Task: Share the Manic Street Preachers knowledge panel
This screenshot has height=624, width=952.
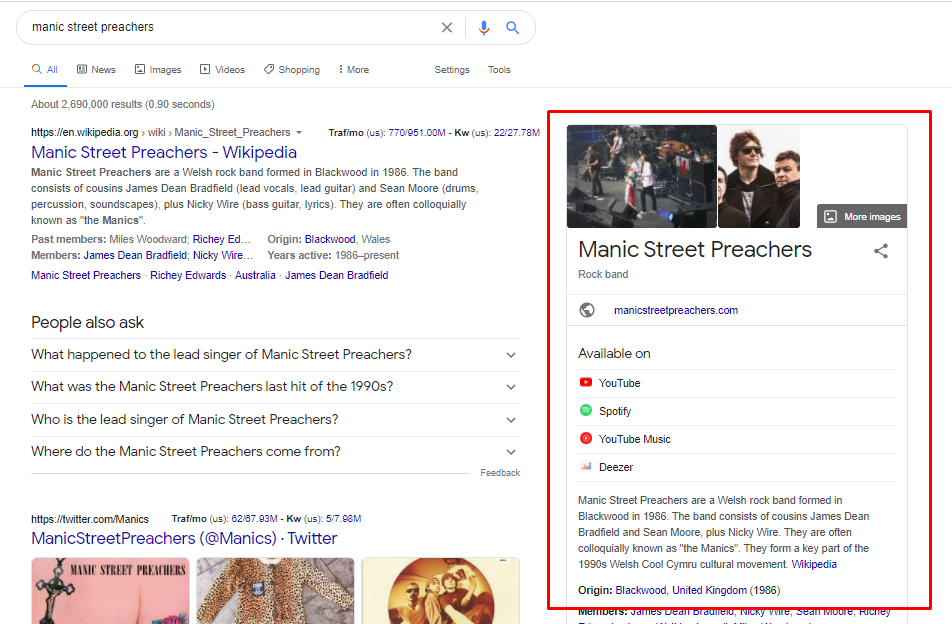Action: (881, 251)
